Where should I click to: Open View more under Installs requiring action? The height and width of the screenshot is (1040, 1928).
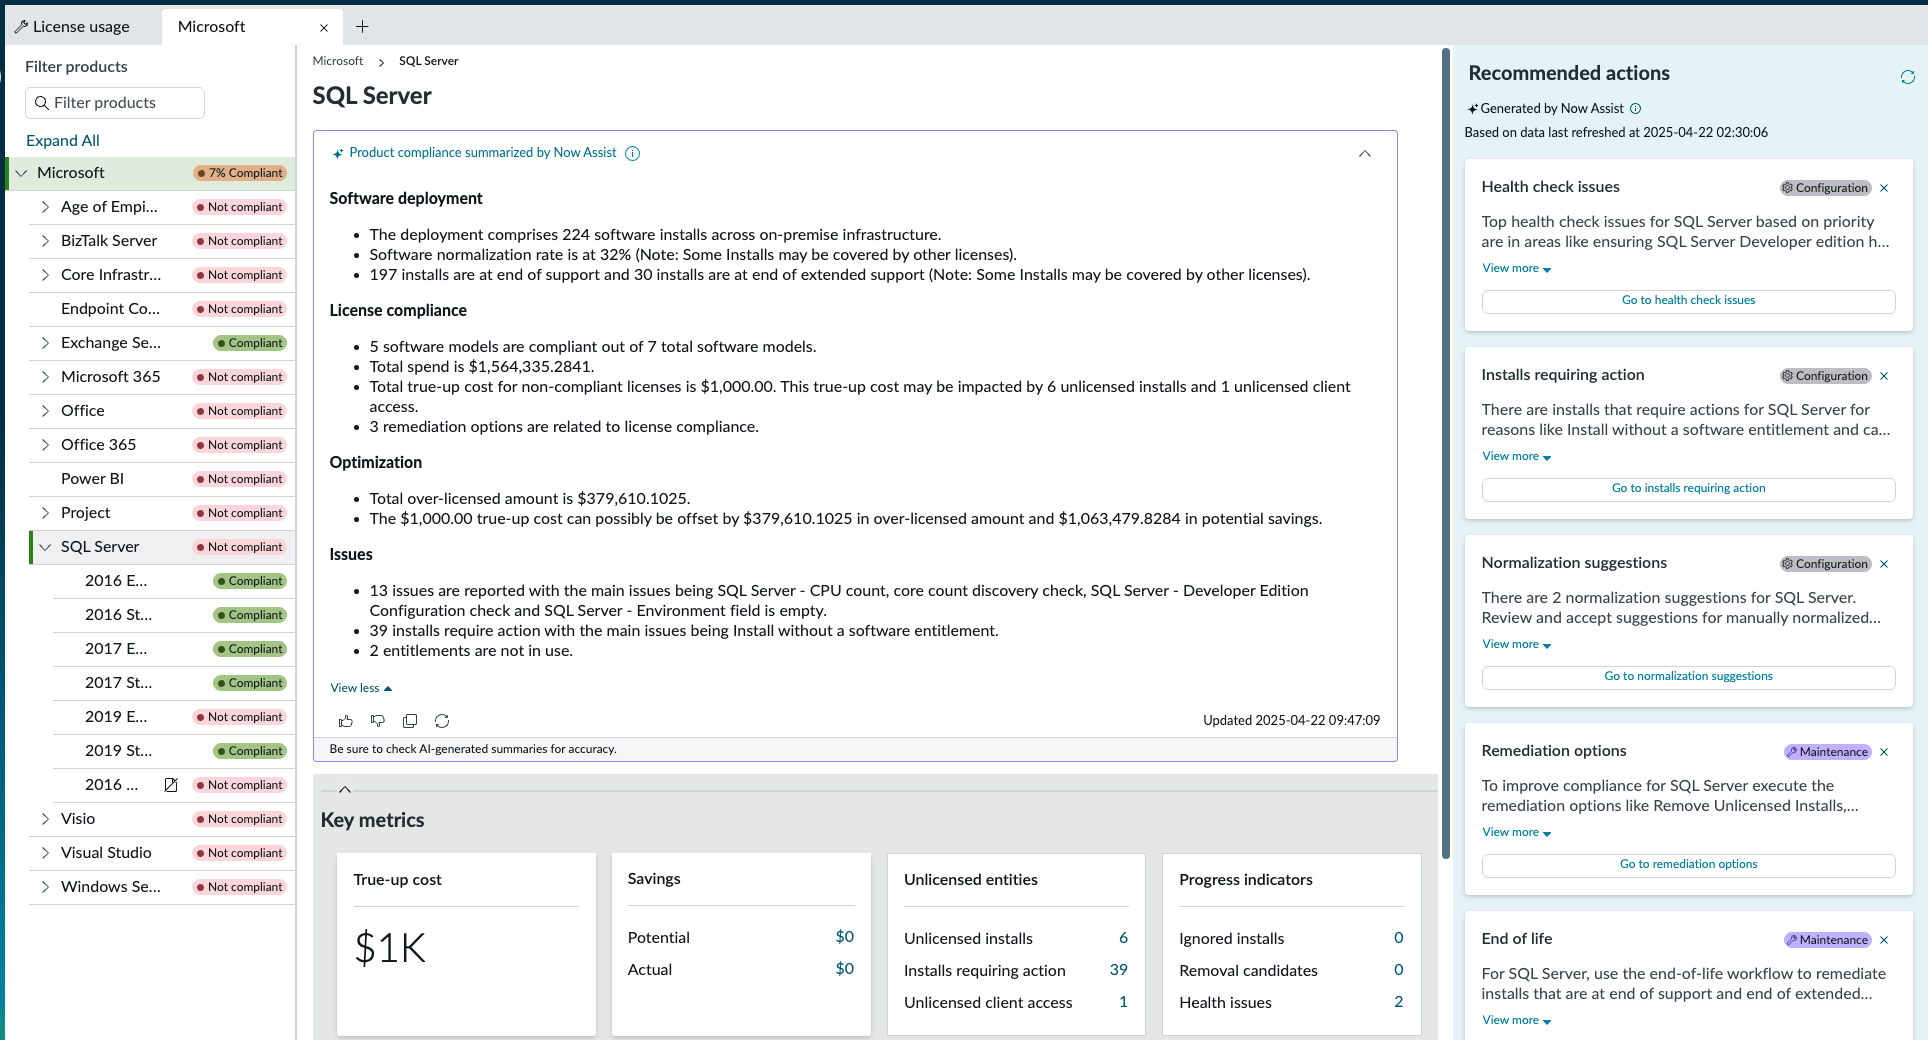[1516, 456]
